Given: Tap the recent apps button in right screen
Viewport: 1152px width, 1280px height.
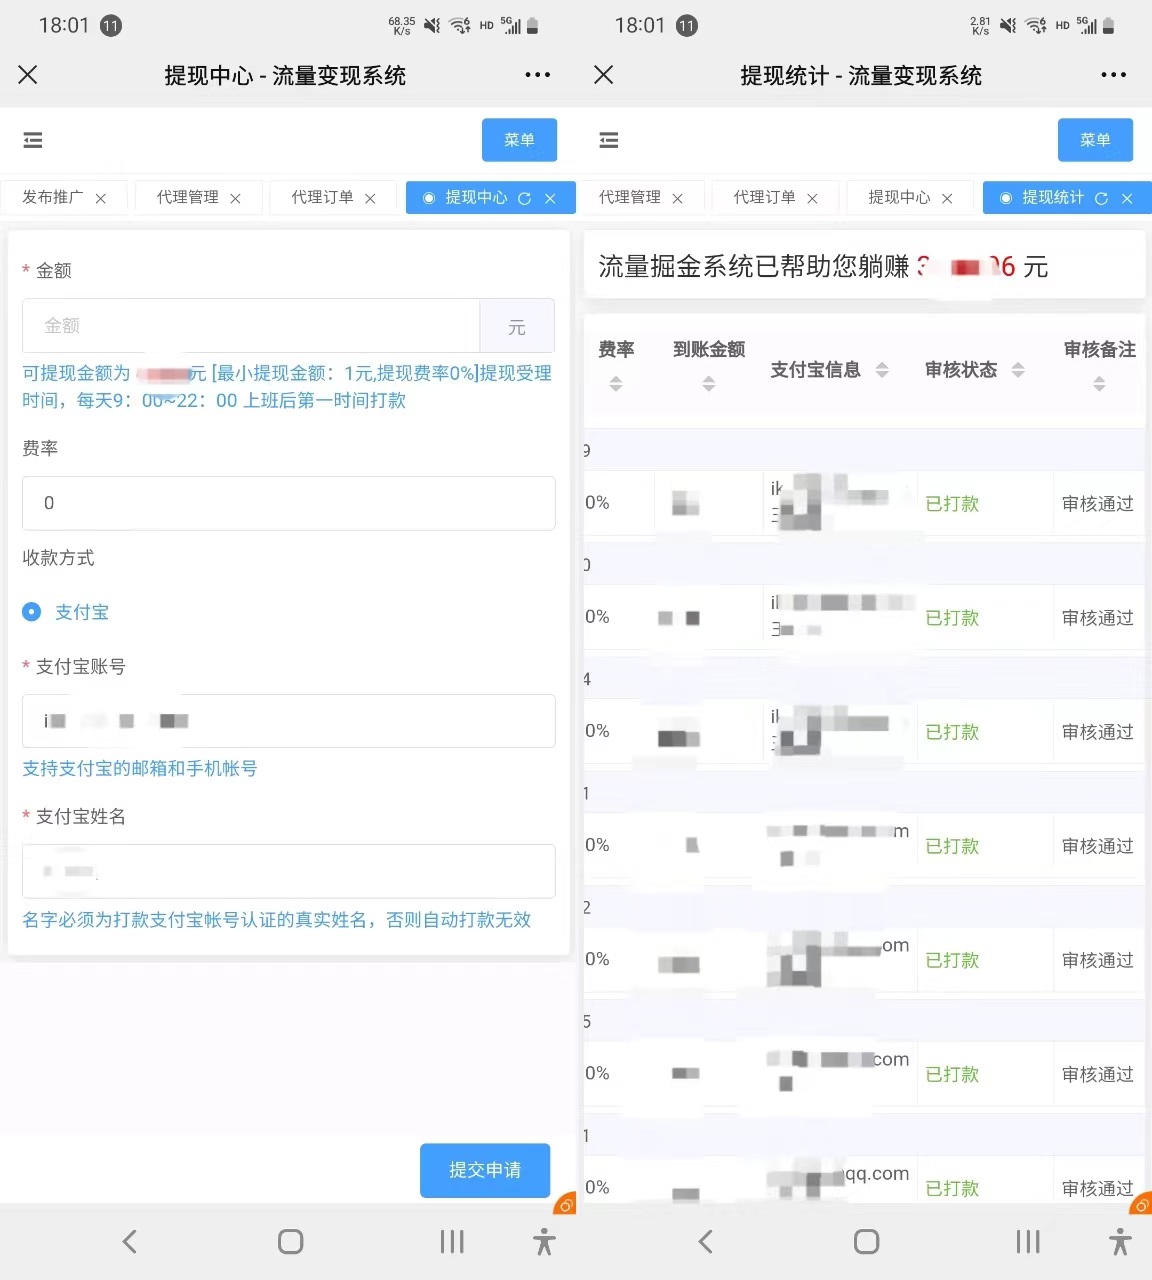Looking at the screenshot, I should click(1028, 1242).
